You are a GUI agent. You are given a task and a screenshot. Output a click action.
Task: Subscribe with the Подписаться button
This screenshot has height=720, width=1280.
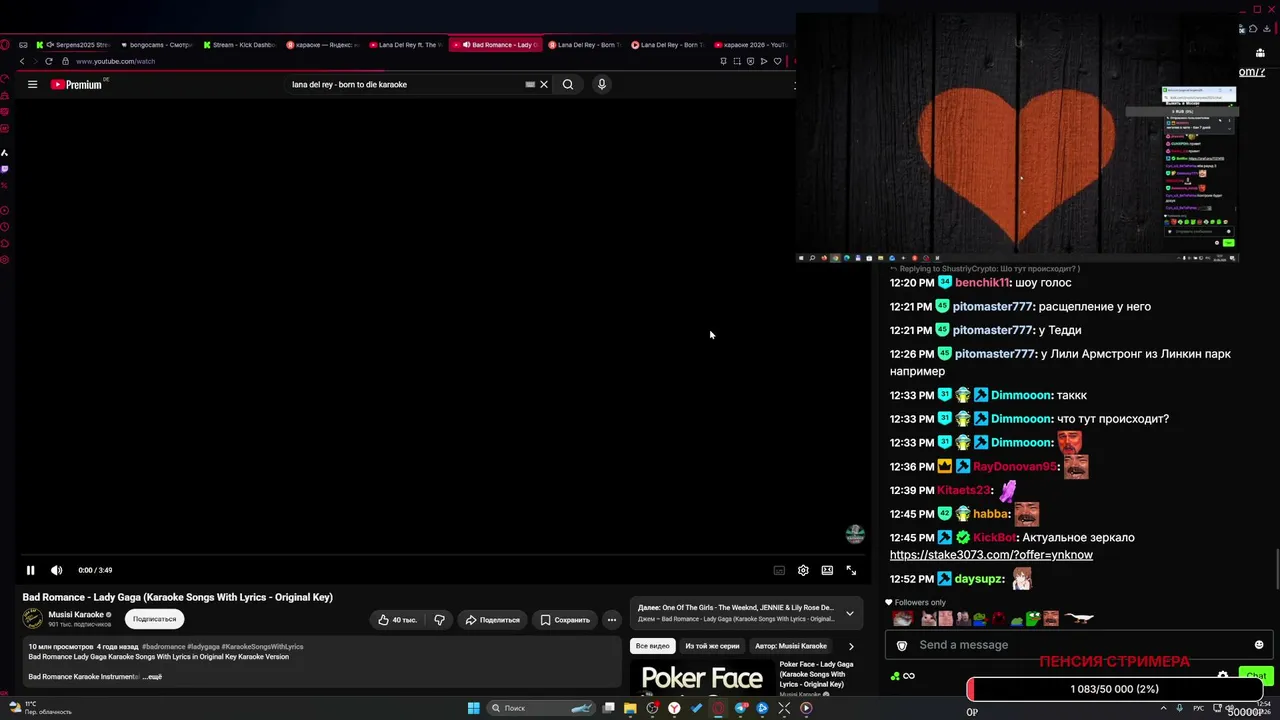tap(154, 619)
